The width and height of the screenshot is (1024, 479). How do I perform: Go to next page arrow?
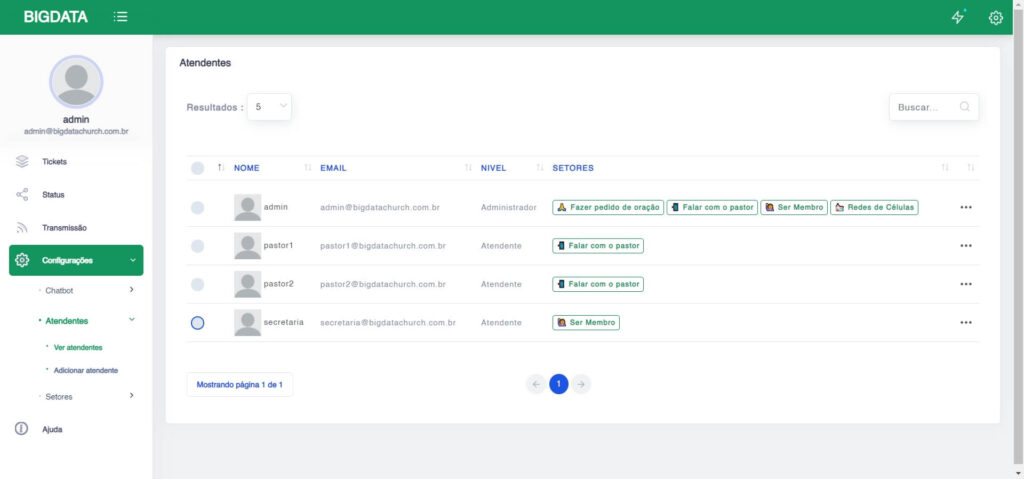581,384
